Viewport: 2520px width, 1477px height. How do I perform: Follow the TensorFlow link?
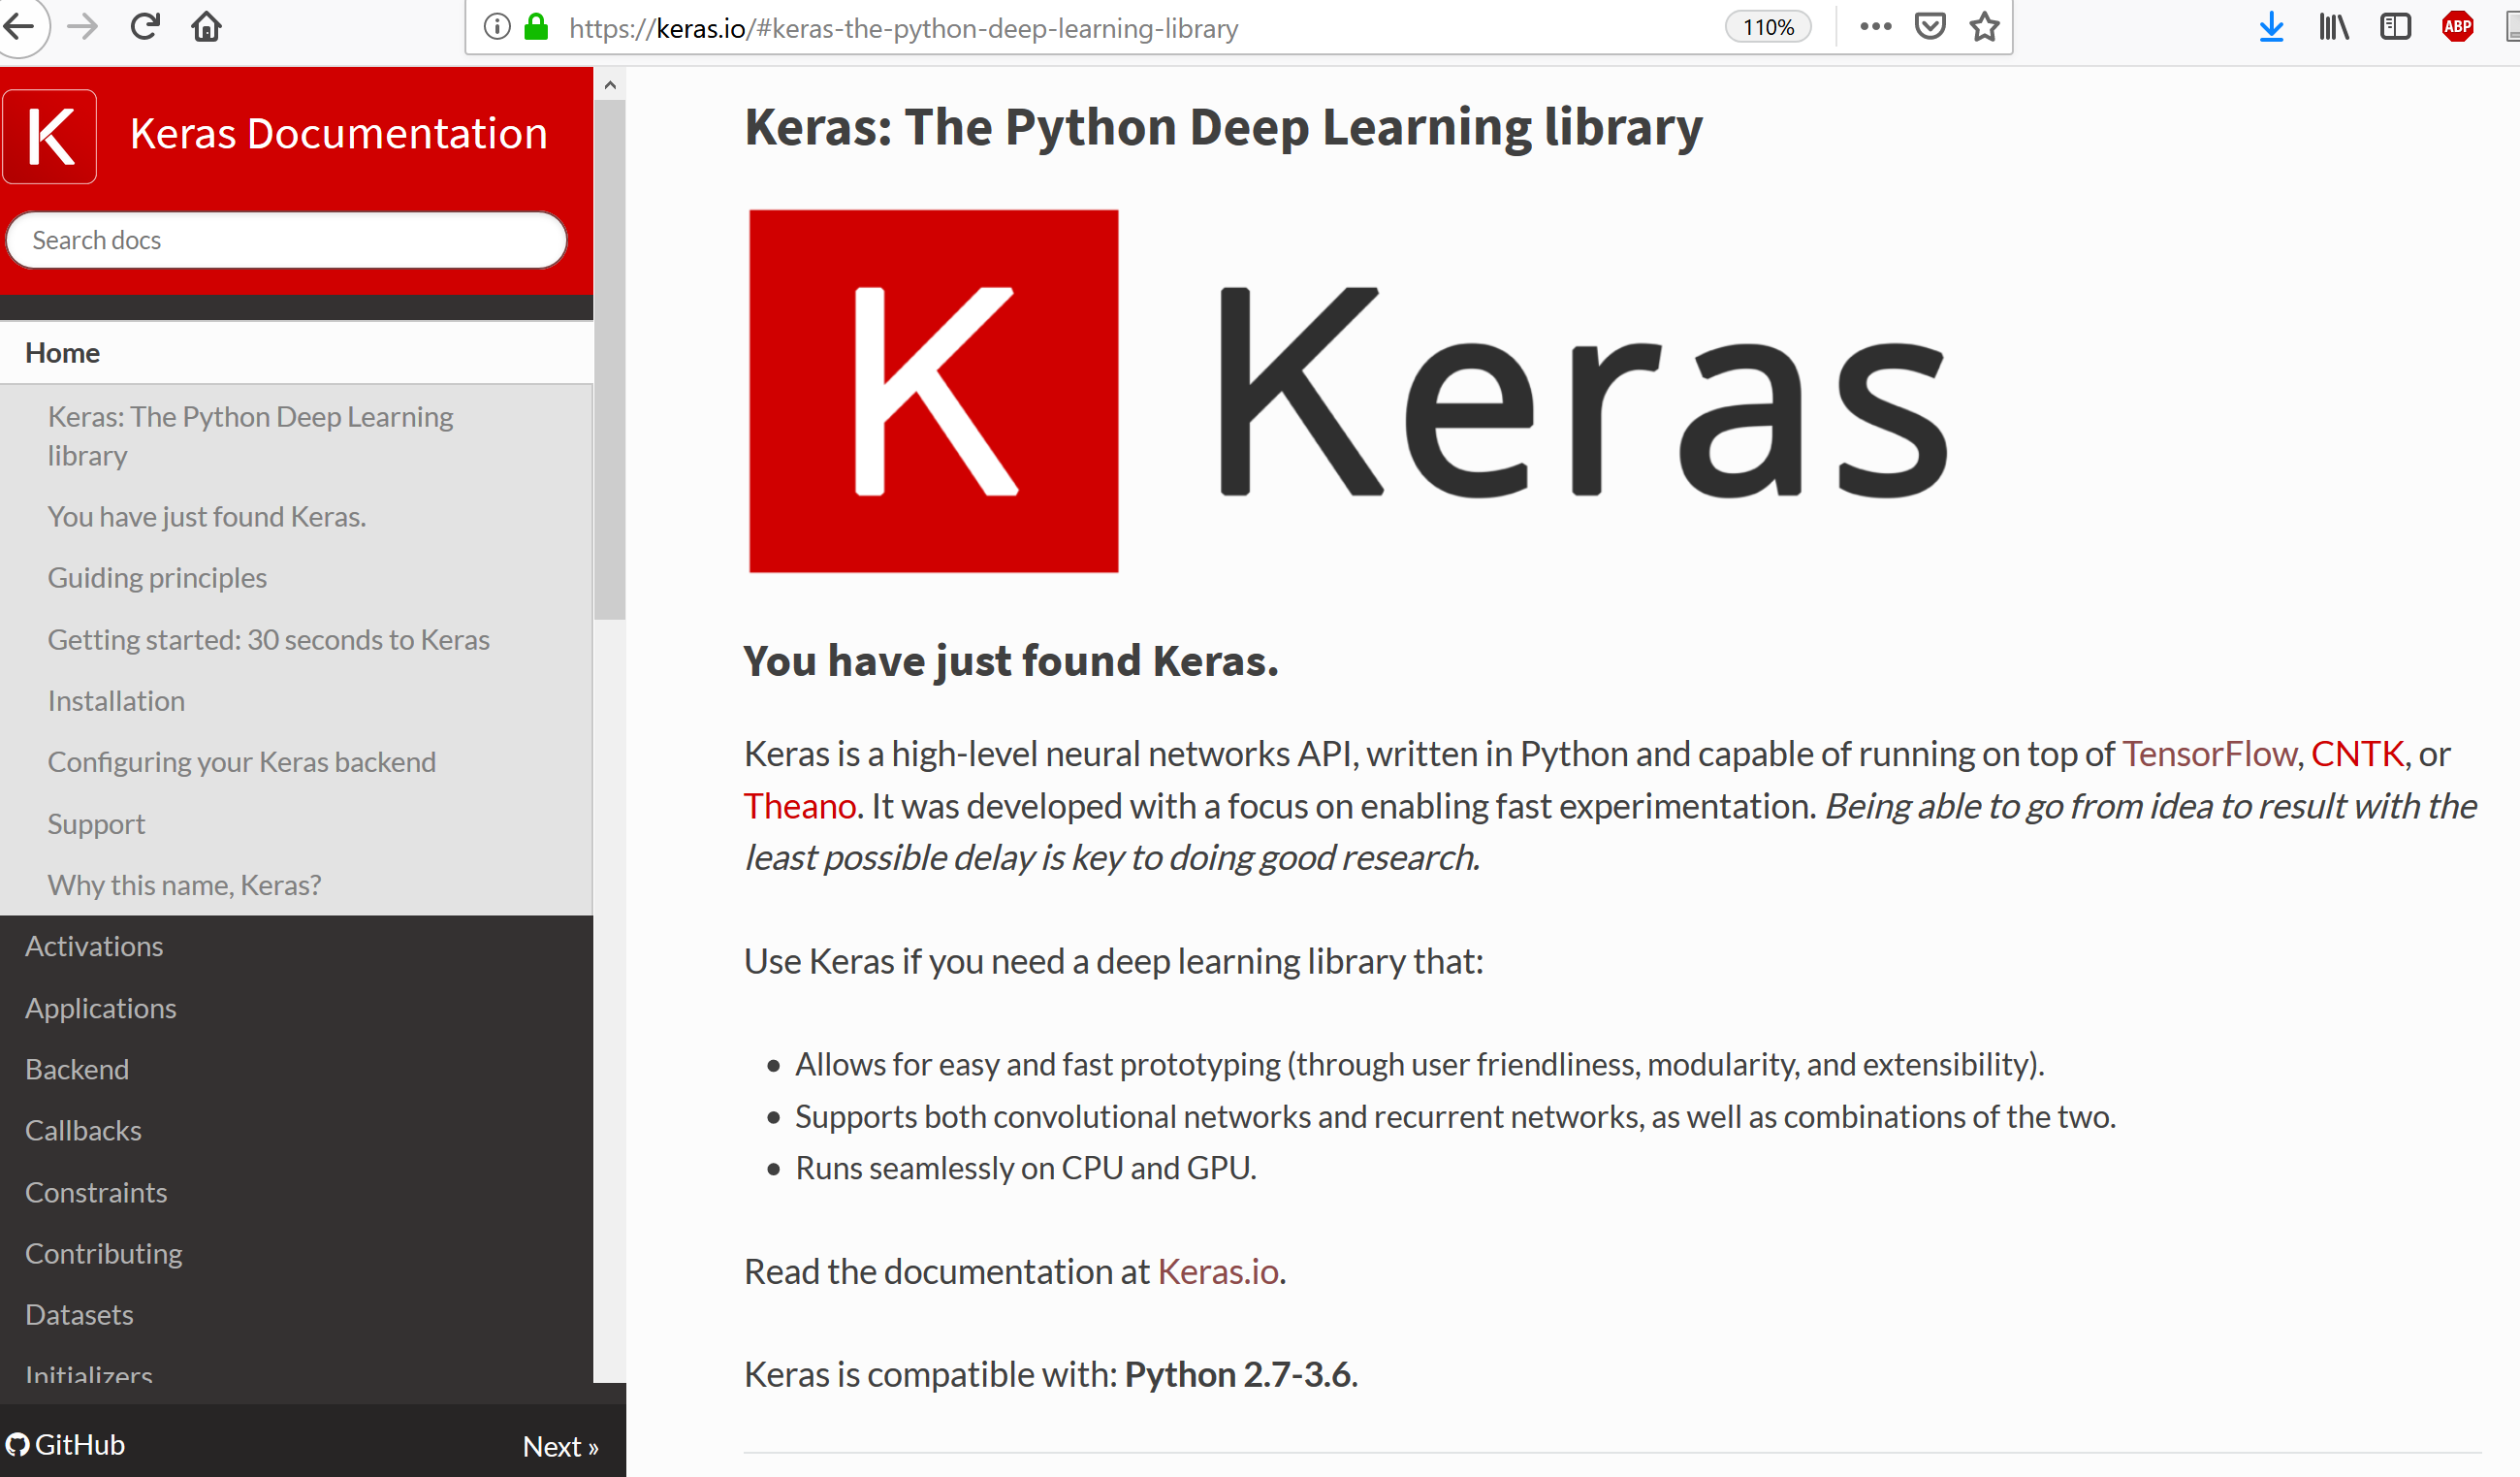coord(2208,753)
